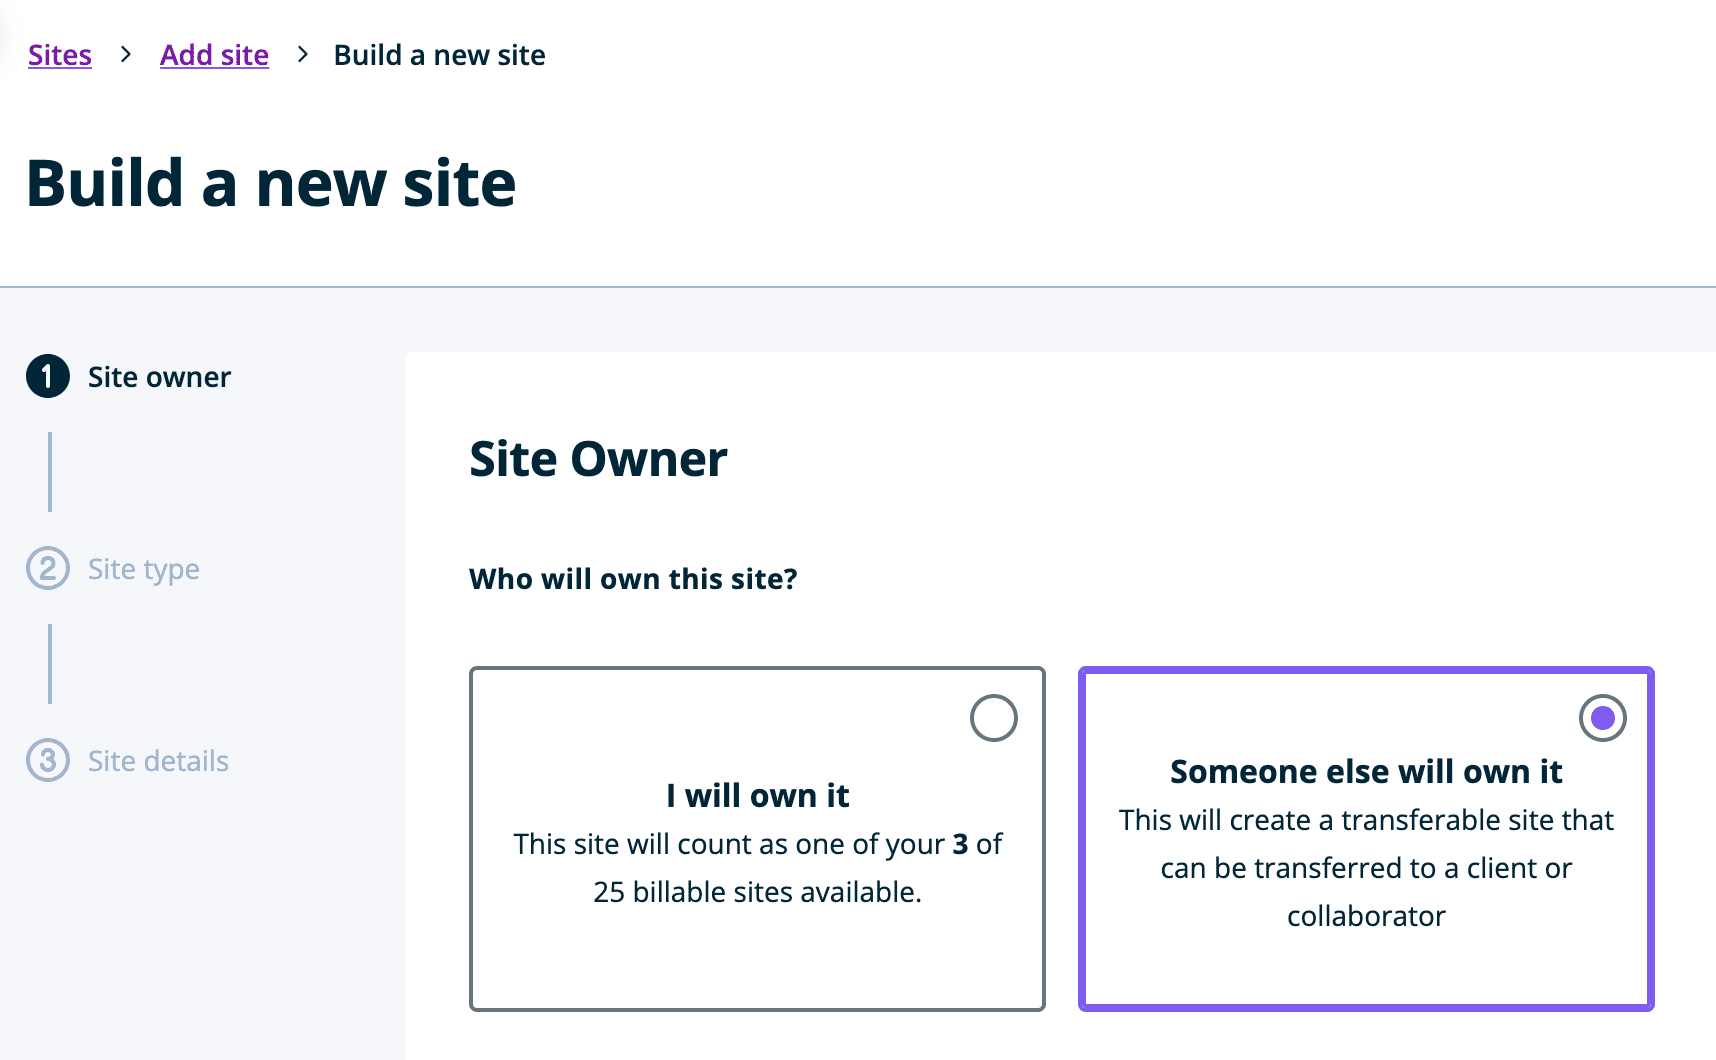The width and height of the screenshot is (1716, 1060).
Task: Click the current "Build a new site" breadcrumb
Action: coord(439,55)
